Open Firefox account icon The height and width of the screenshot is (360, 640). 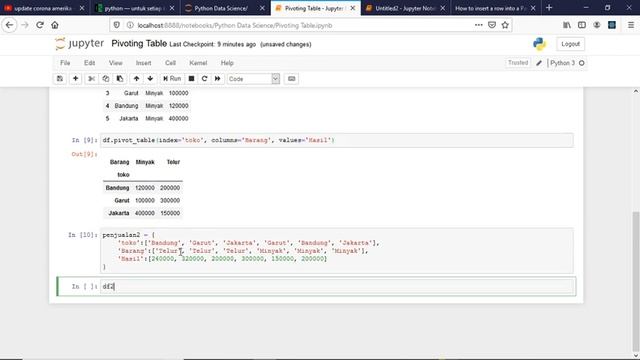(x=597, y=25)
